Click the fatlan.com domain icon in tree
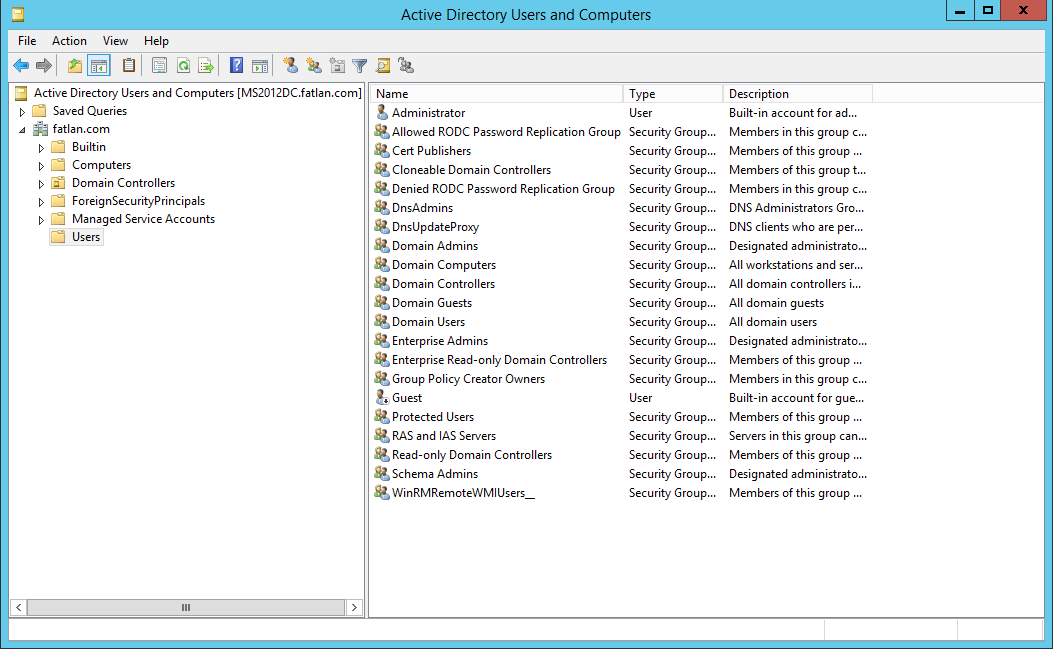This screenshot has width=1053, height=649. click(x=41, y=129)
